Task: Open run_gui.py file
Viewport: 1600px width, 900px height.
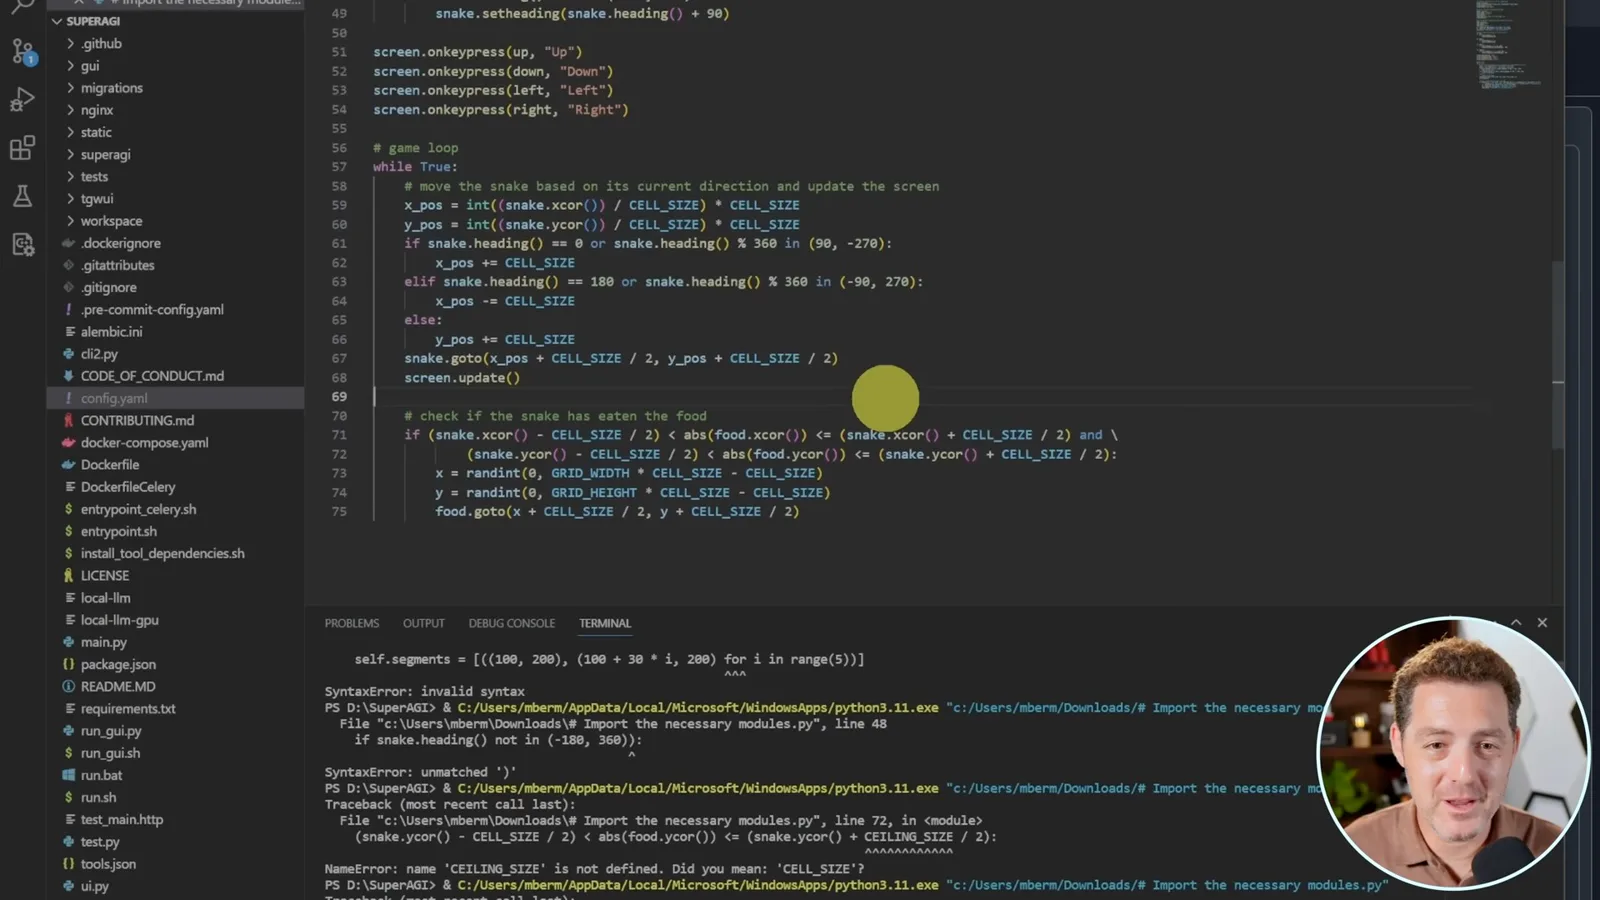Action: click(x=111, y=731)
